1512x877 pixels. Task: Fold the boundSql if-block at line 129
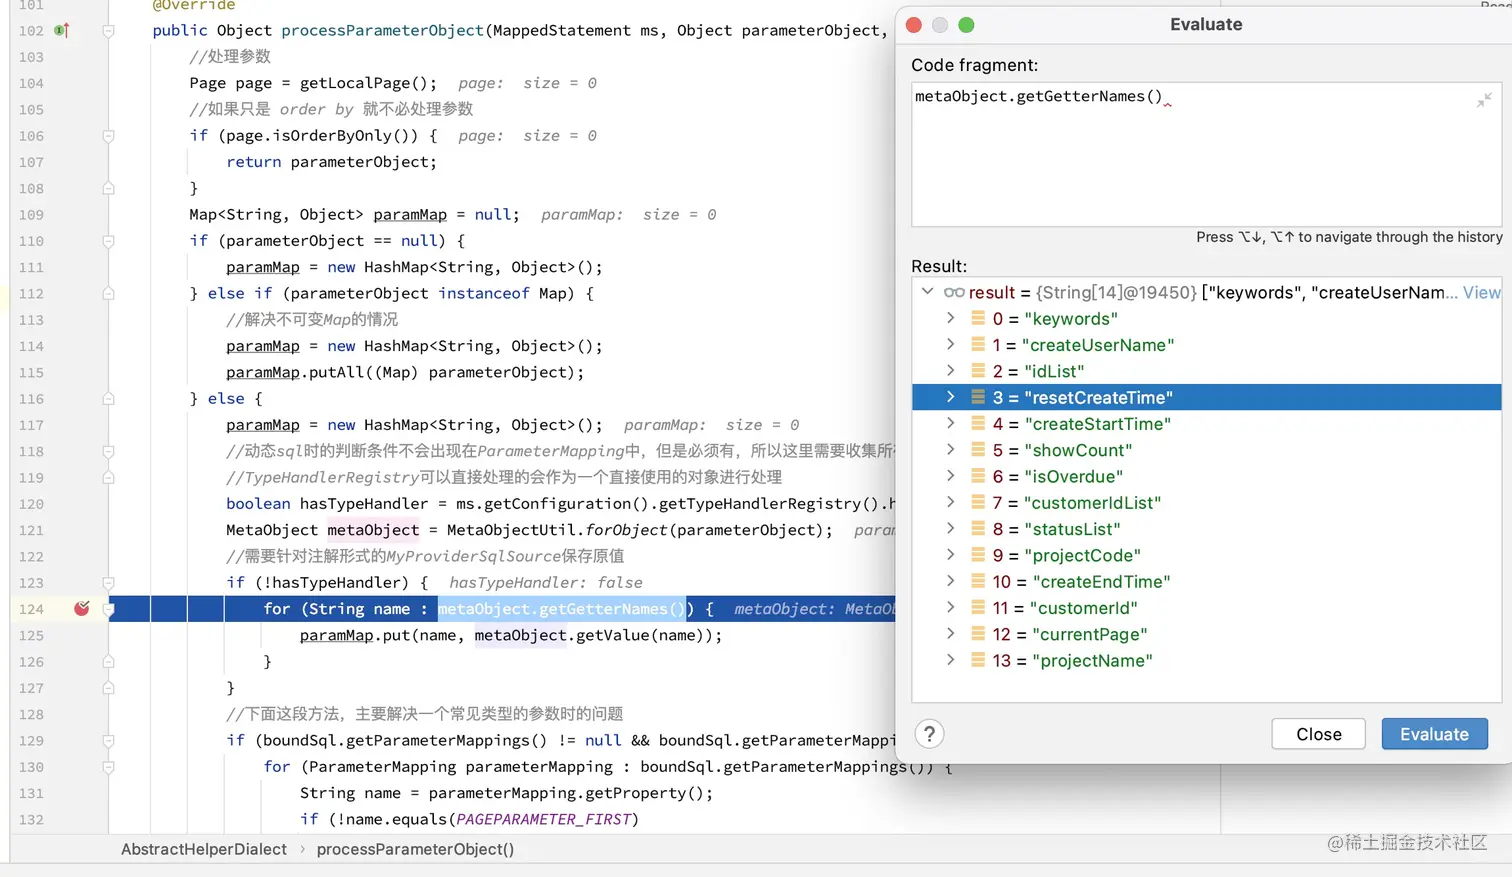click(x=108, y=741)
